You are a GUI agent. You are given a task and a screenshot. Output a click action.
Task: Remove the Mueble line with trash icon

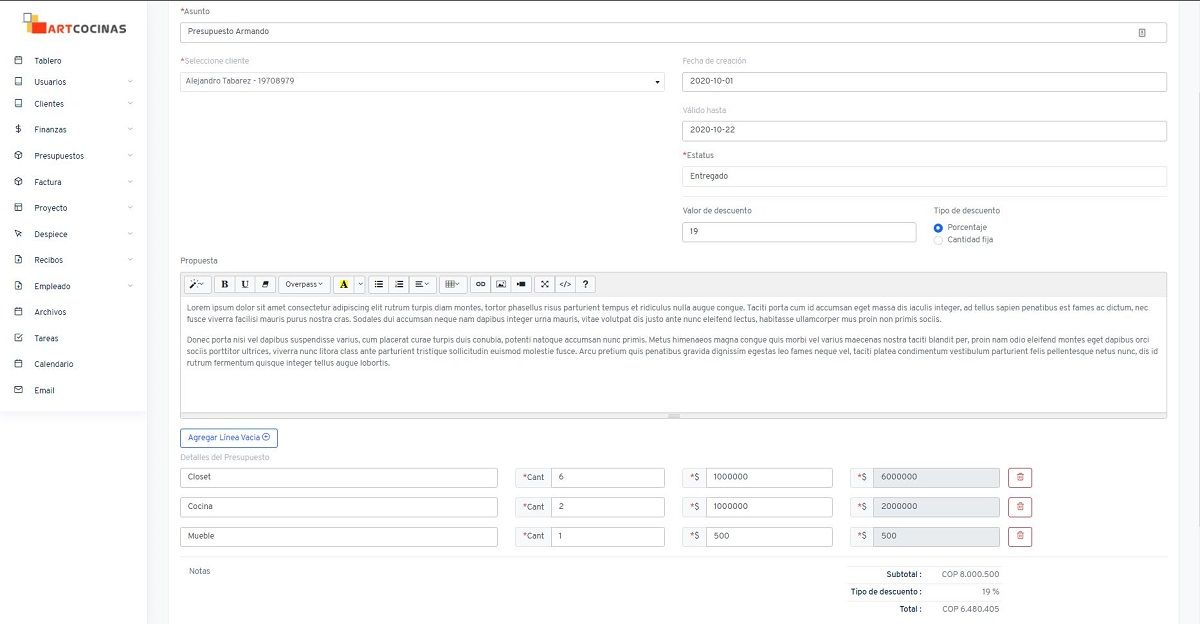[x=1020, y=537]
